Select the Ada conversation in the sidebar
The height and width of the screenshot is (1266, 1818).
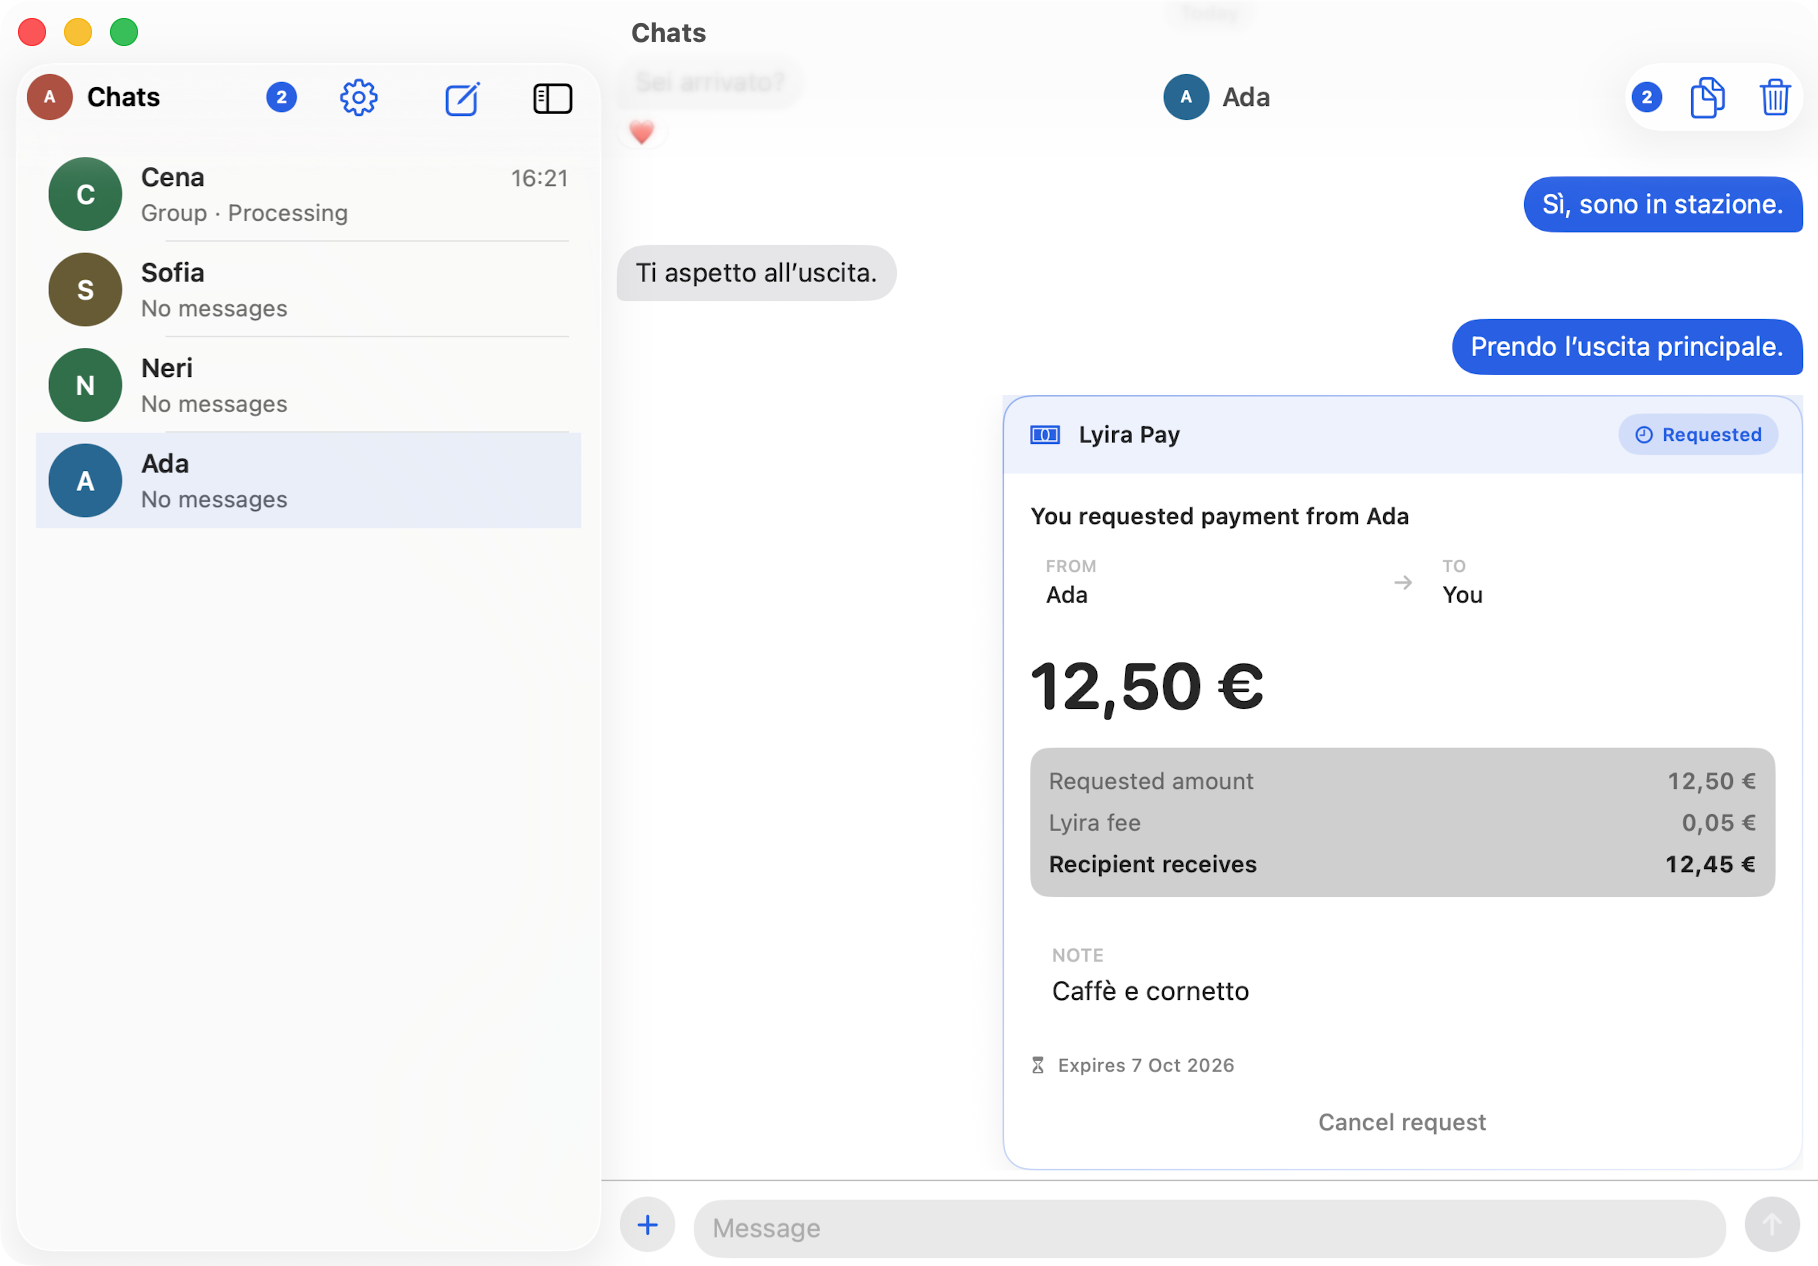point(308,480)
